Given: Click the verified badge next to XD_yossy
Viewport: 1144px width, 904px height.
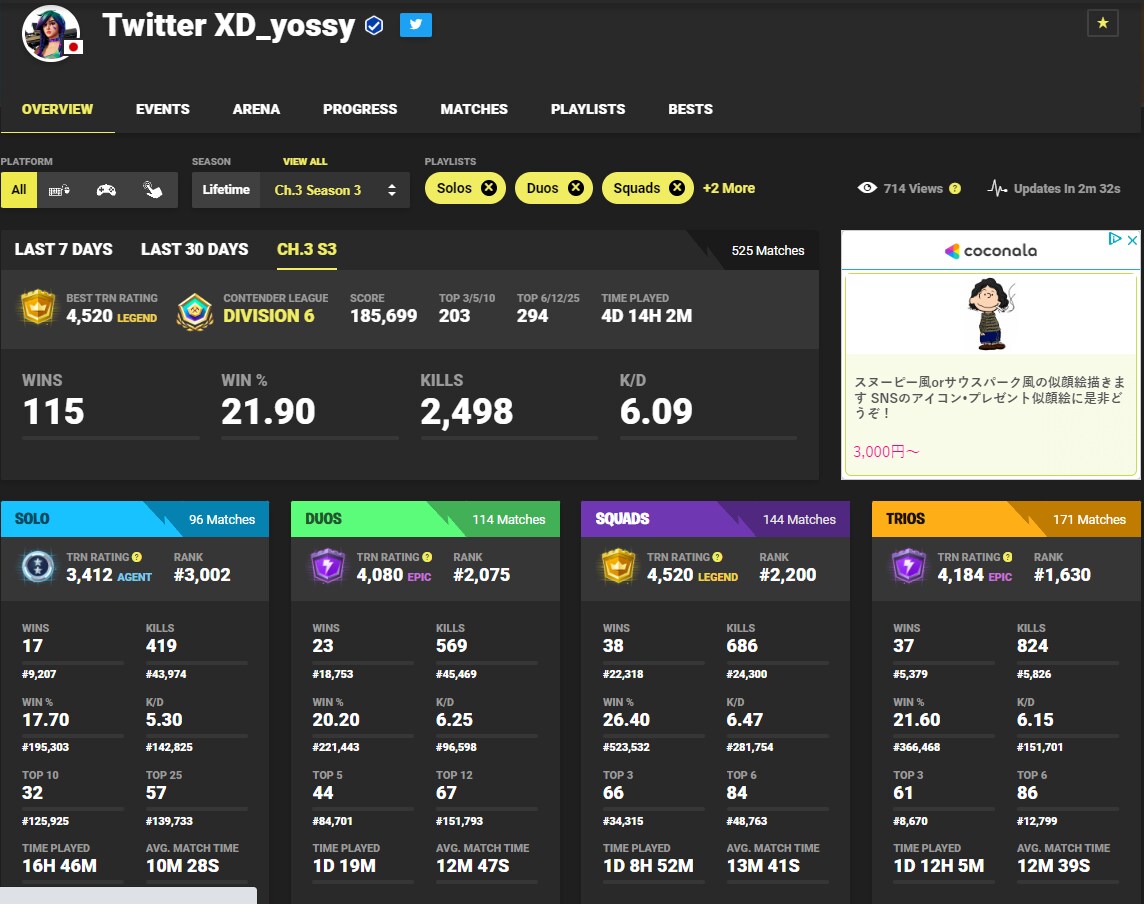Looking at the screenshot, I should pyautogui.click(x=374, y=26).
